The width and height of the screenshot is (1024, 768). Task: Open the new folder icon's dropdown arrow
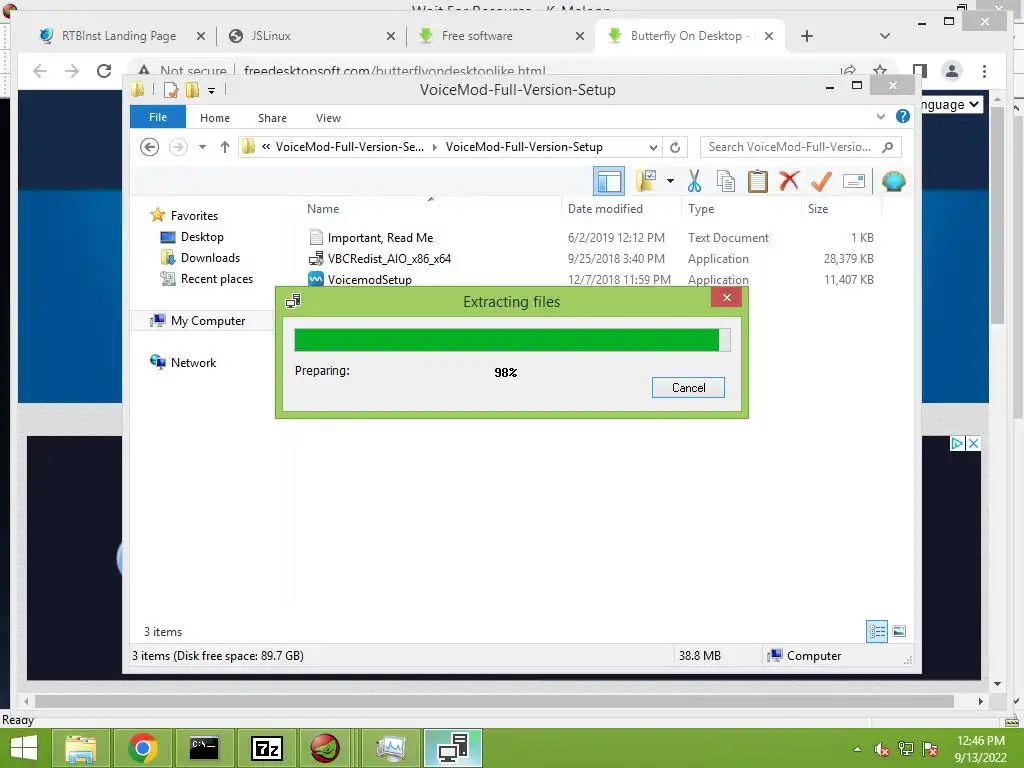[670, 181]
